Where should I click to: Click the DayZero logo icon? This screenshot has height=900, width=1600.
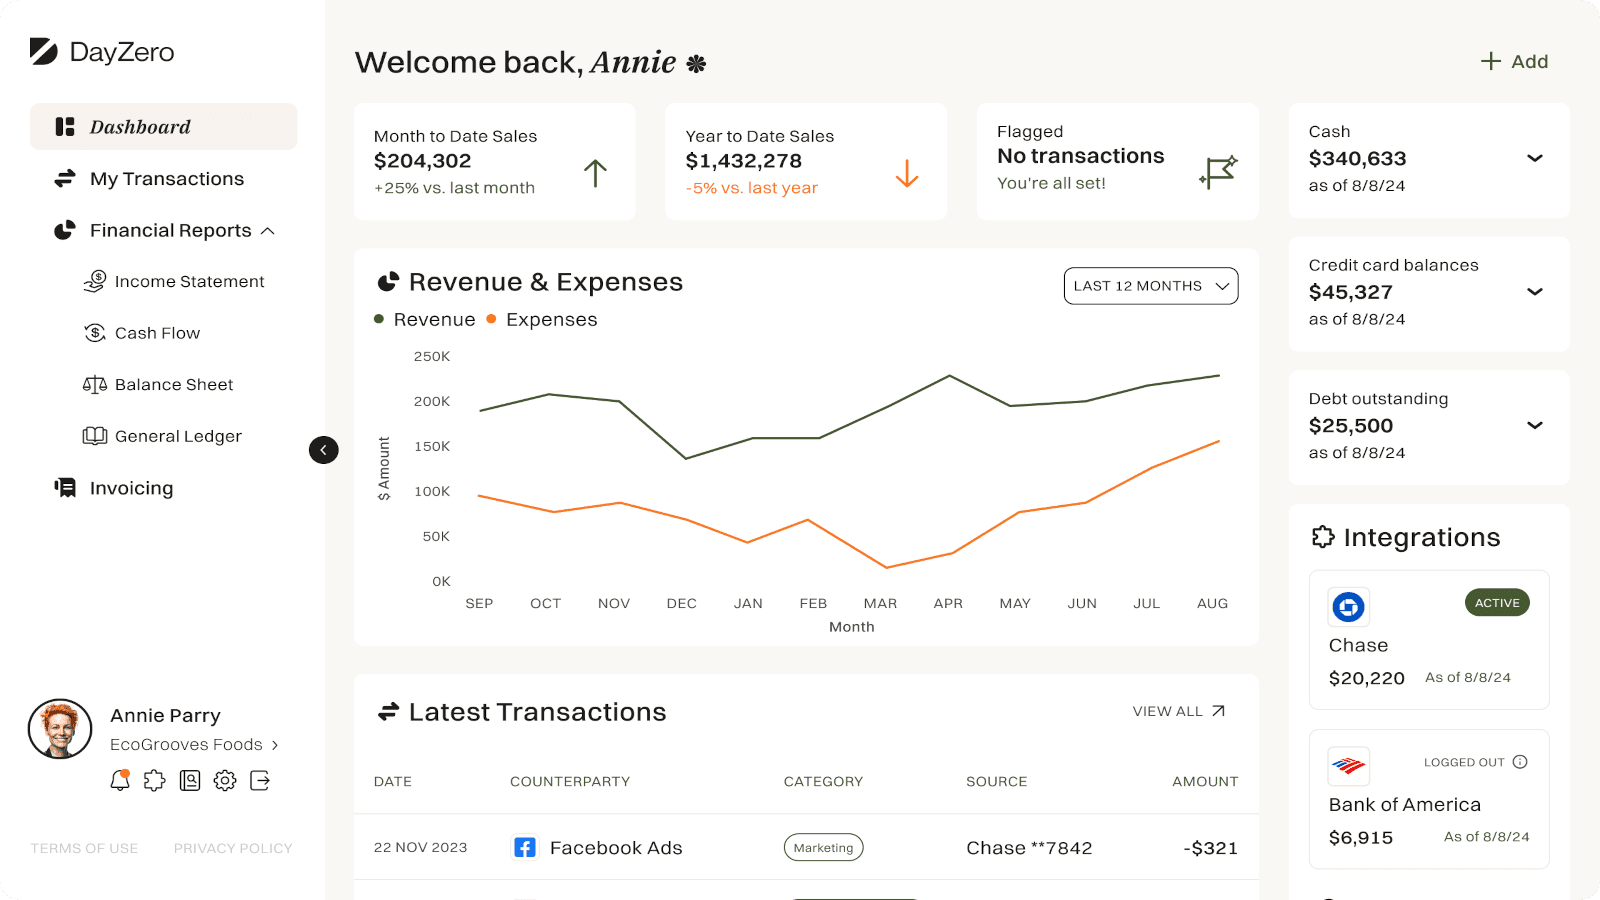pyautogui.click(x=44, y=51)
